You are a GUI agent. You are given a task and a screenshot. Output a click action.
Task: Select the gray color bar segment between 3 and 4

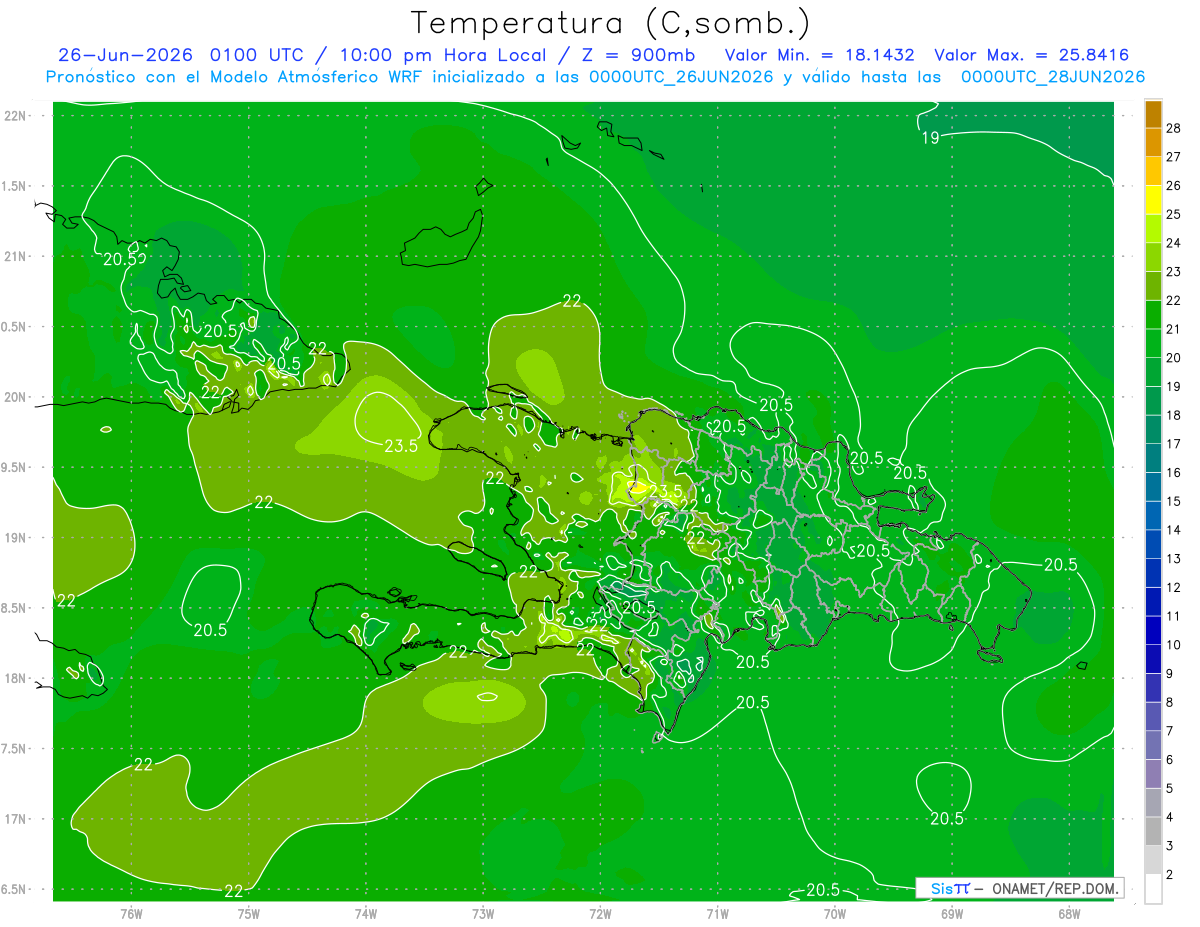tap(1153, 832)
